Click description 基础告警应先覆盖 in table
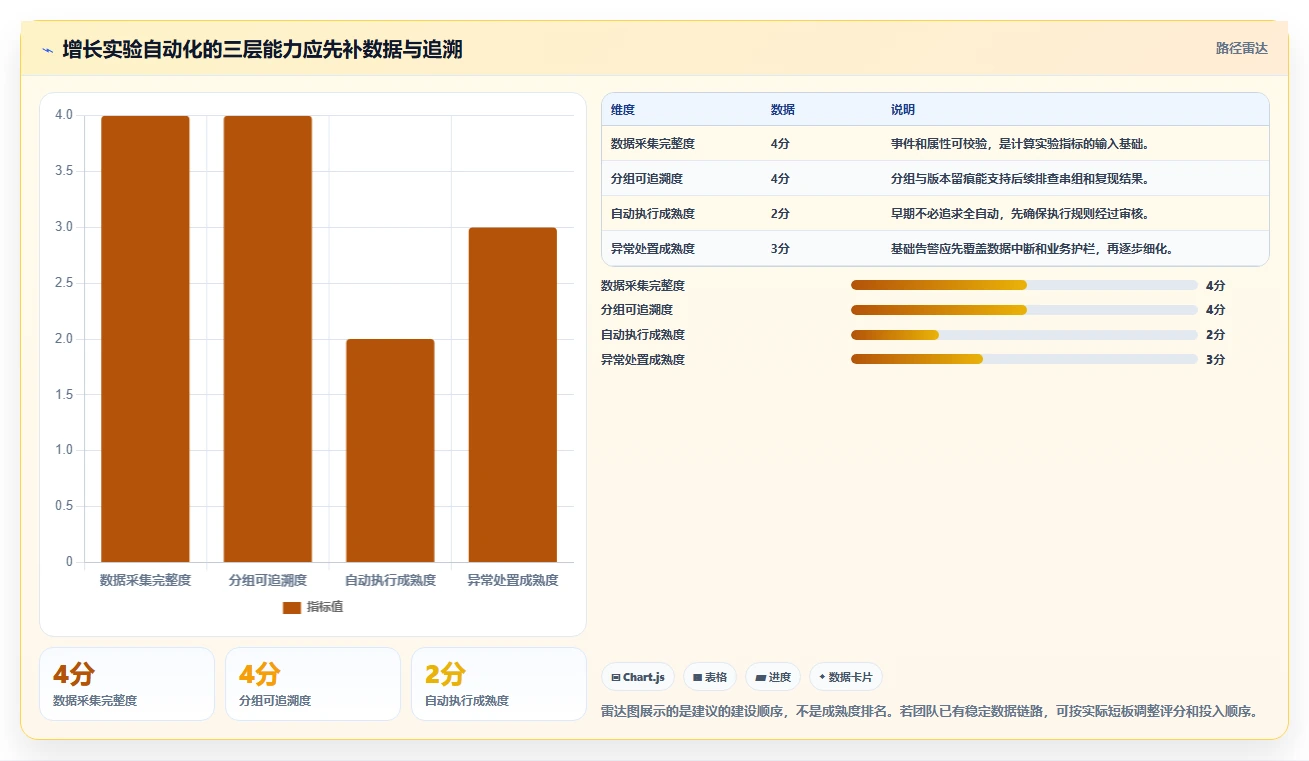Viewport: 1309px width, 761px height. click(1033, 249)
